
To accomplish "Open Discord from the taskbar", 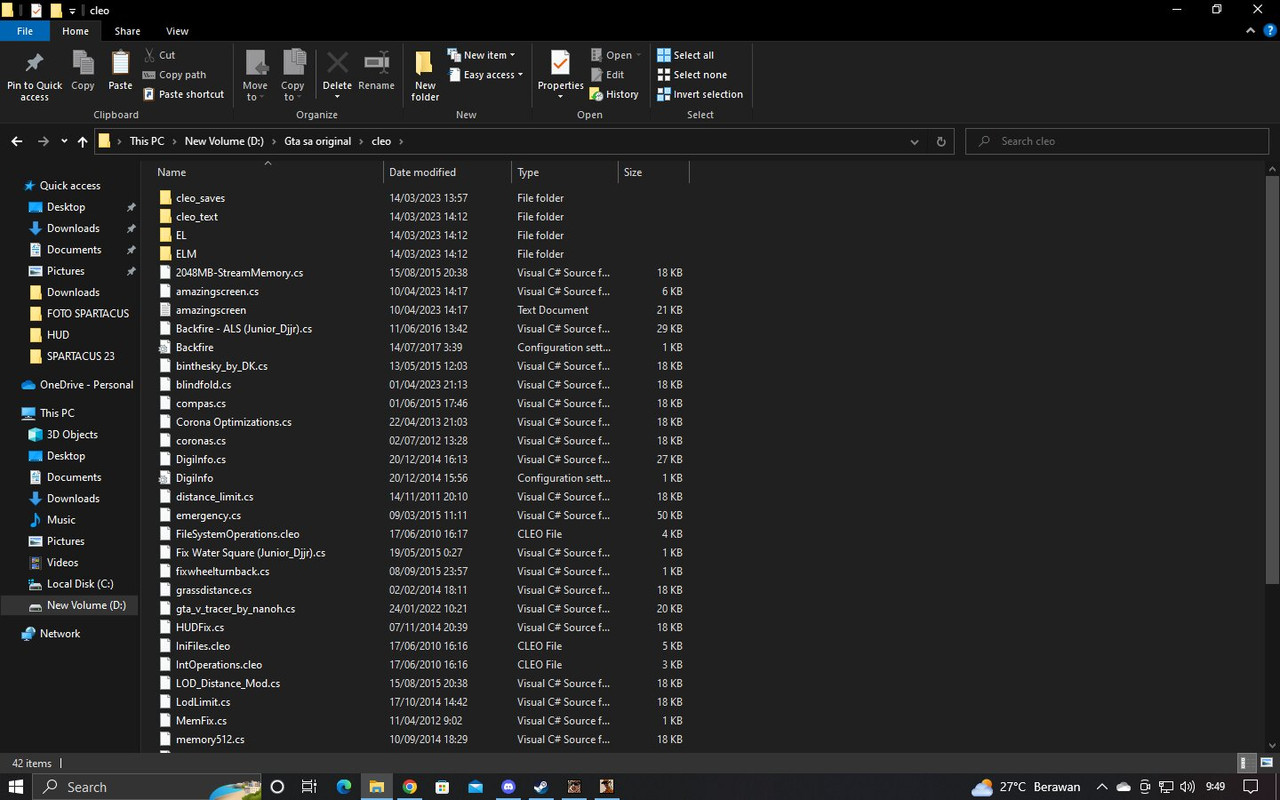I will (x=508, y=787).
